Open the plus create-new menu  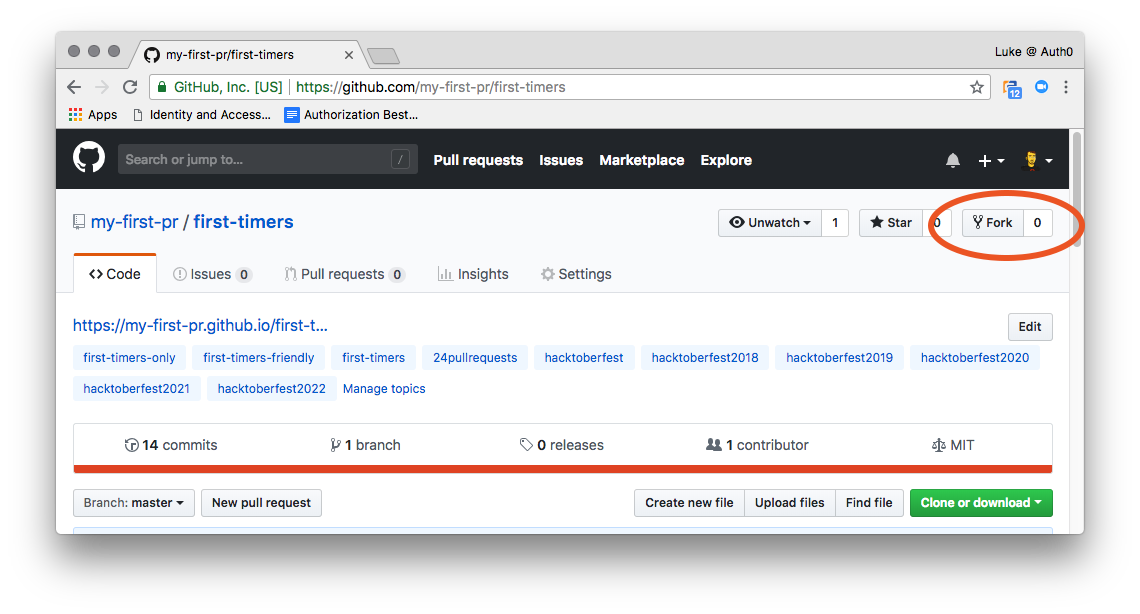pos(990,161)
